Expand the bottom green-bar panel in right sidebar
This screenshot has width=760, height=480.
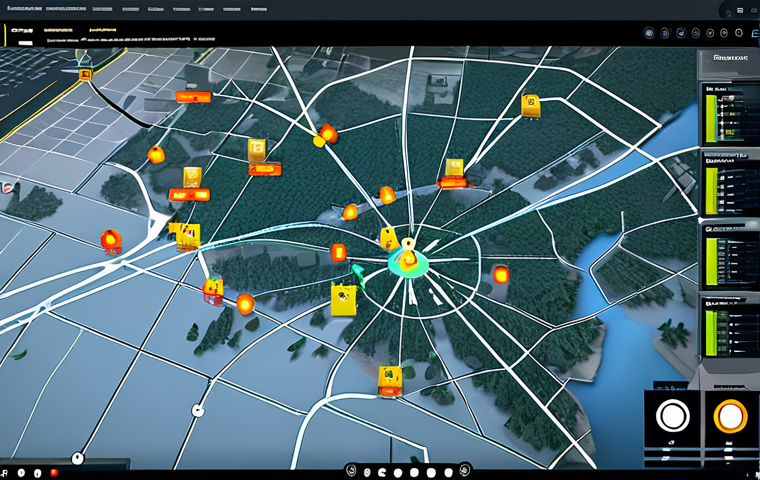click(726, 302)
